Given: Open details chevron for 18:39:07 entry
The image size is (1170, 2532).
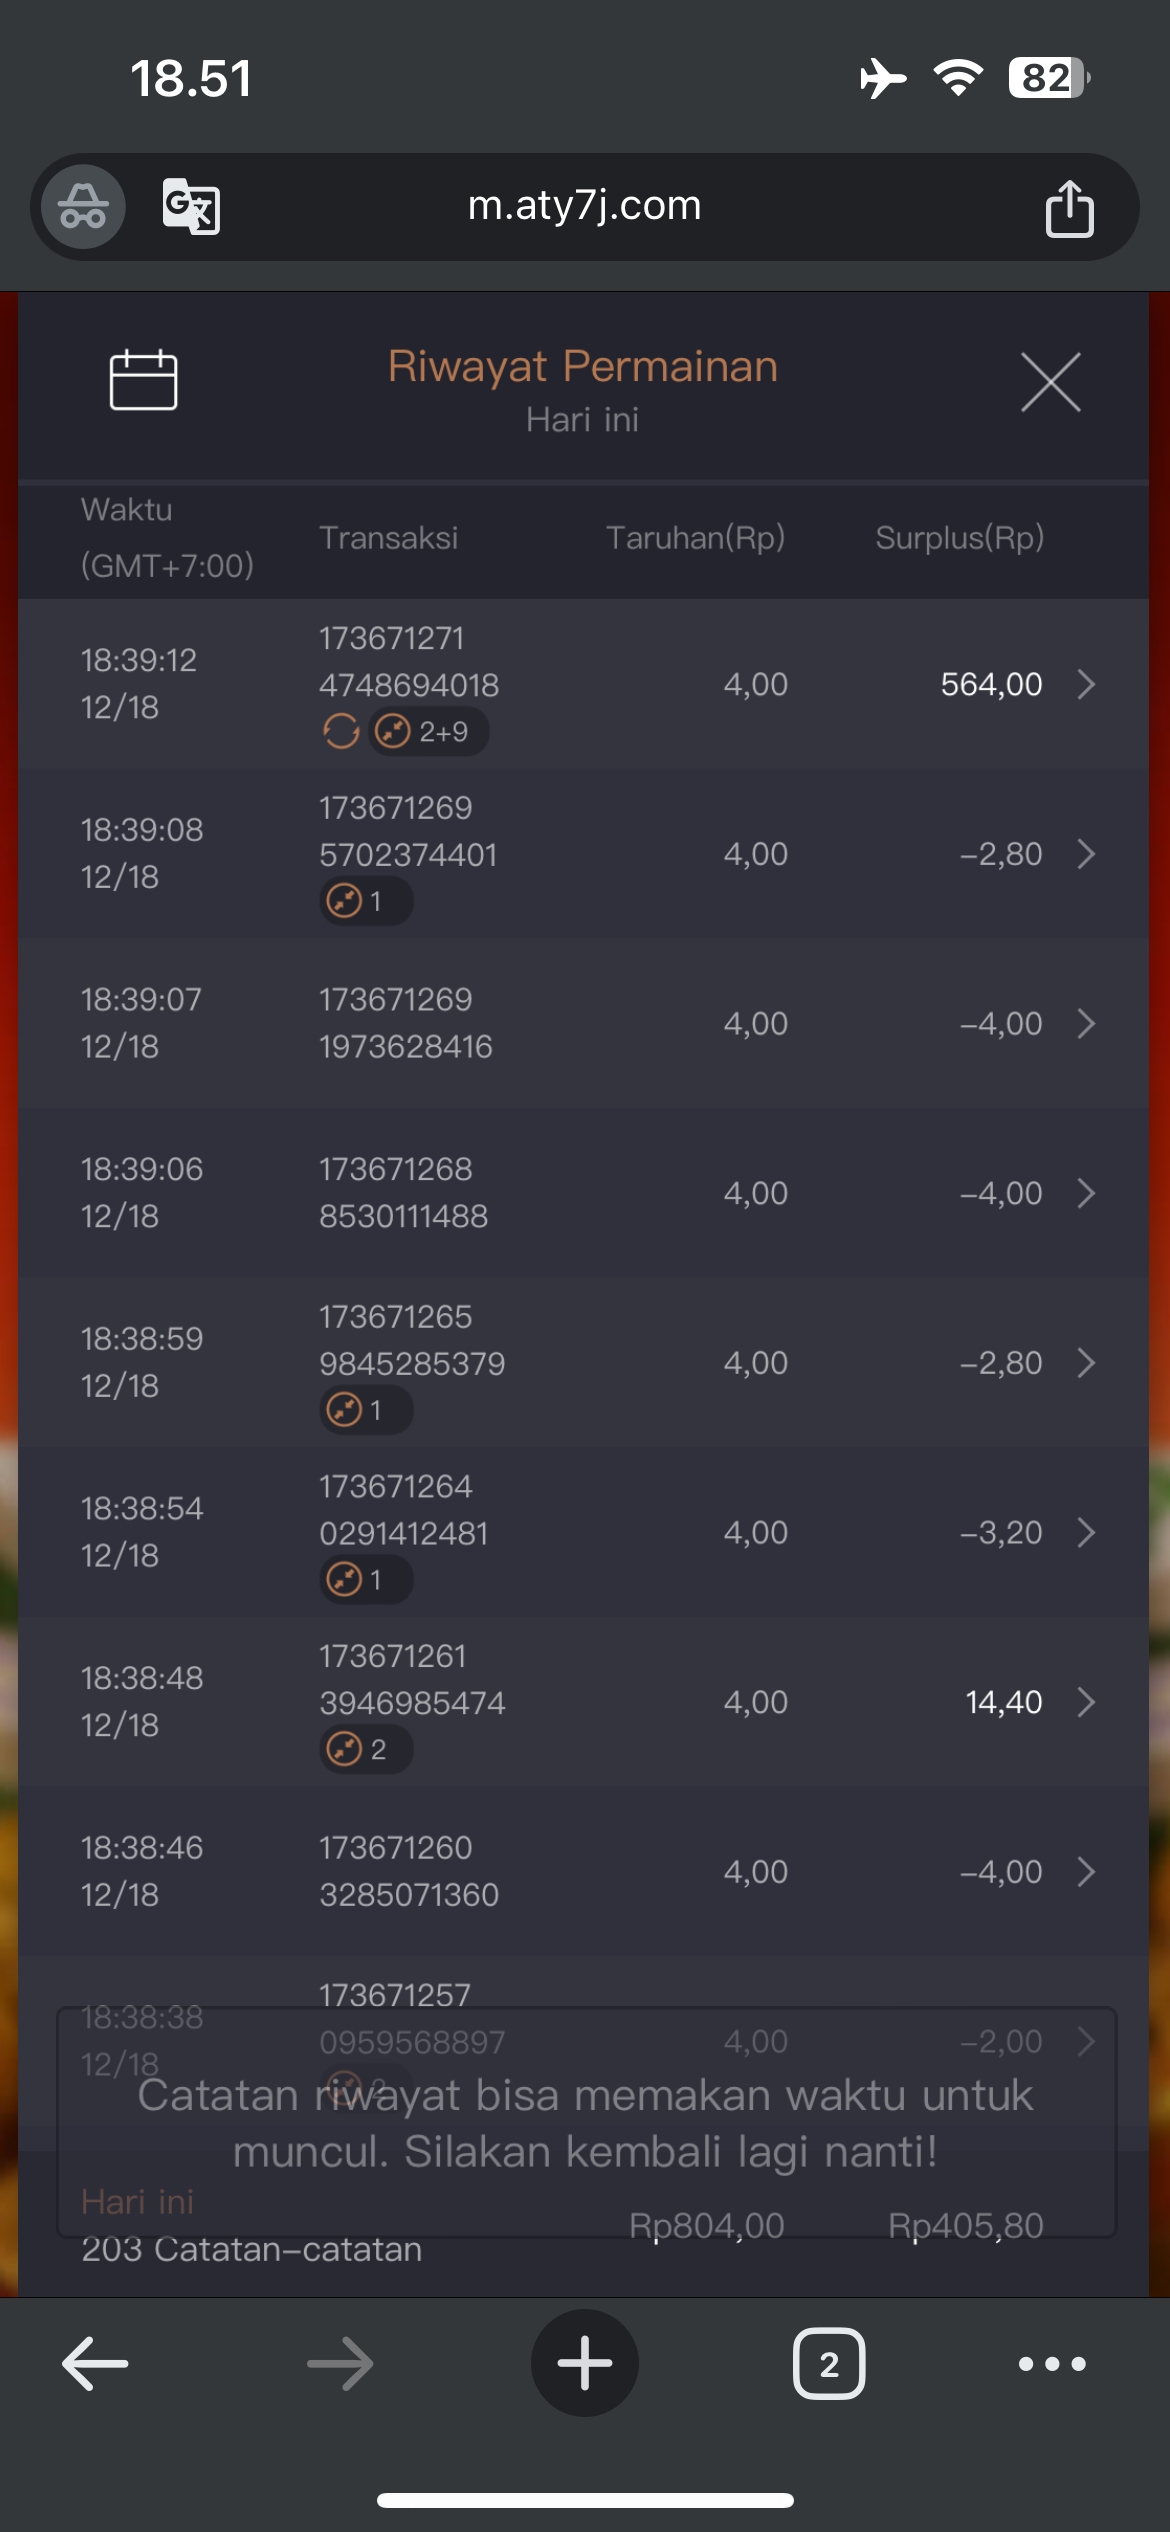Looking at the screenshot, I should pyautogui.click(x=1086, y=1023).
